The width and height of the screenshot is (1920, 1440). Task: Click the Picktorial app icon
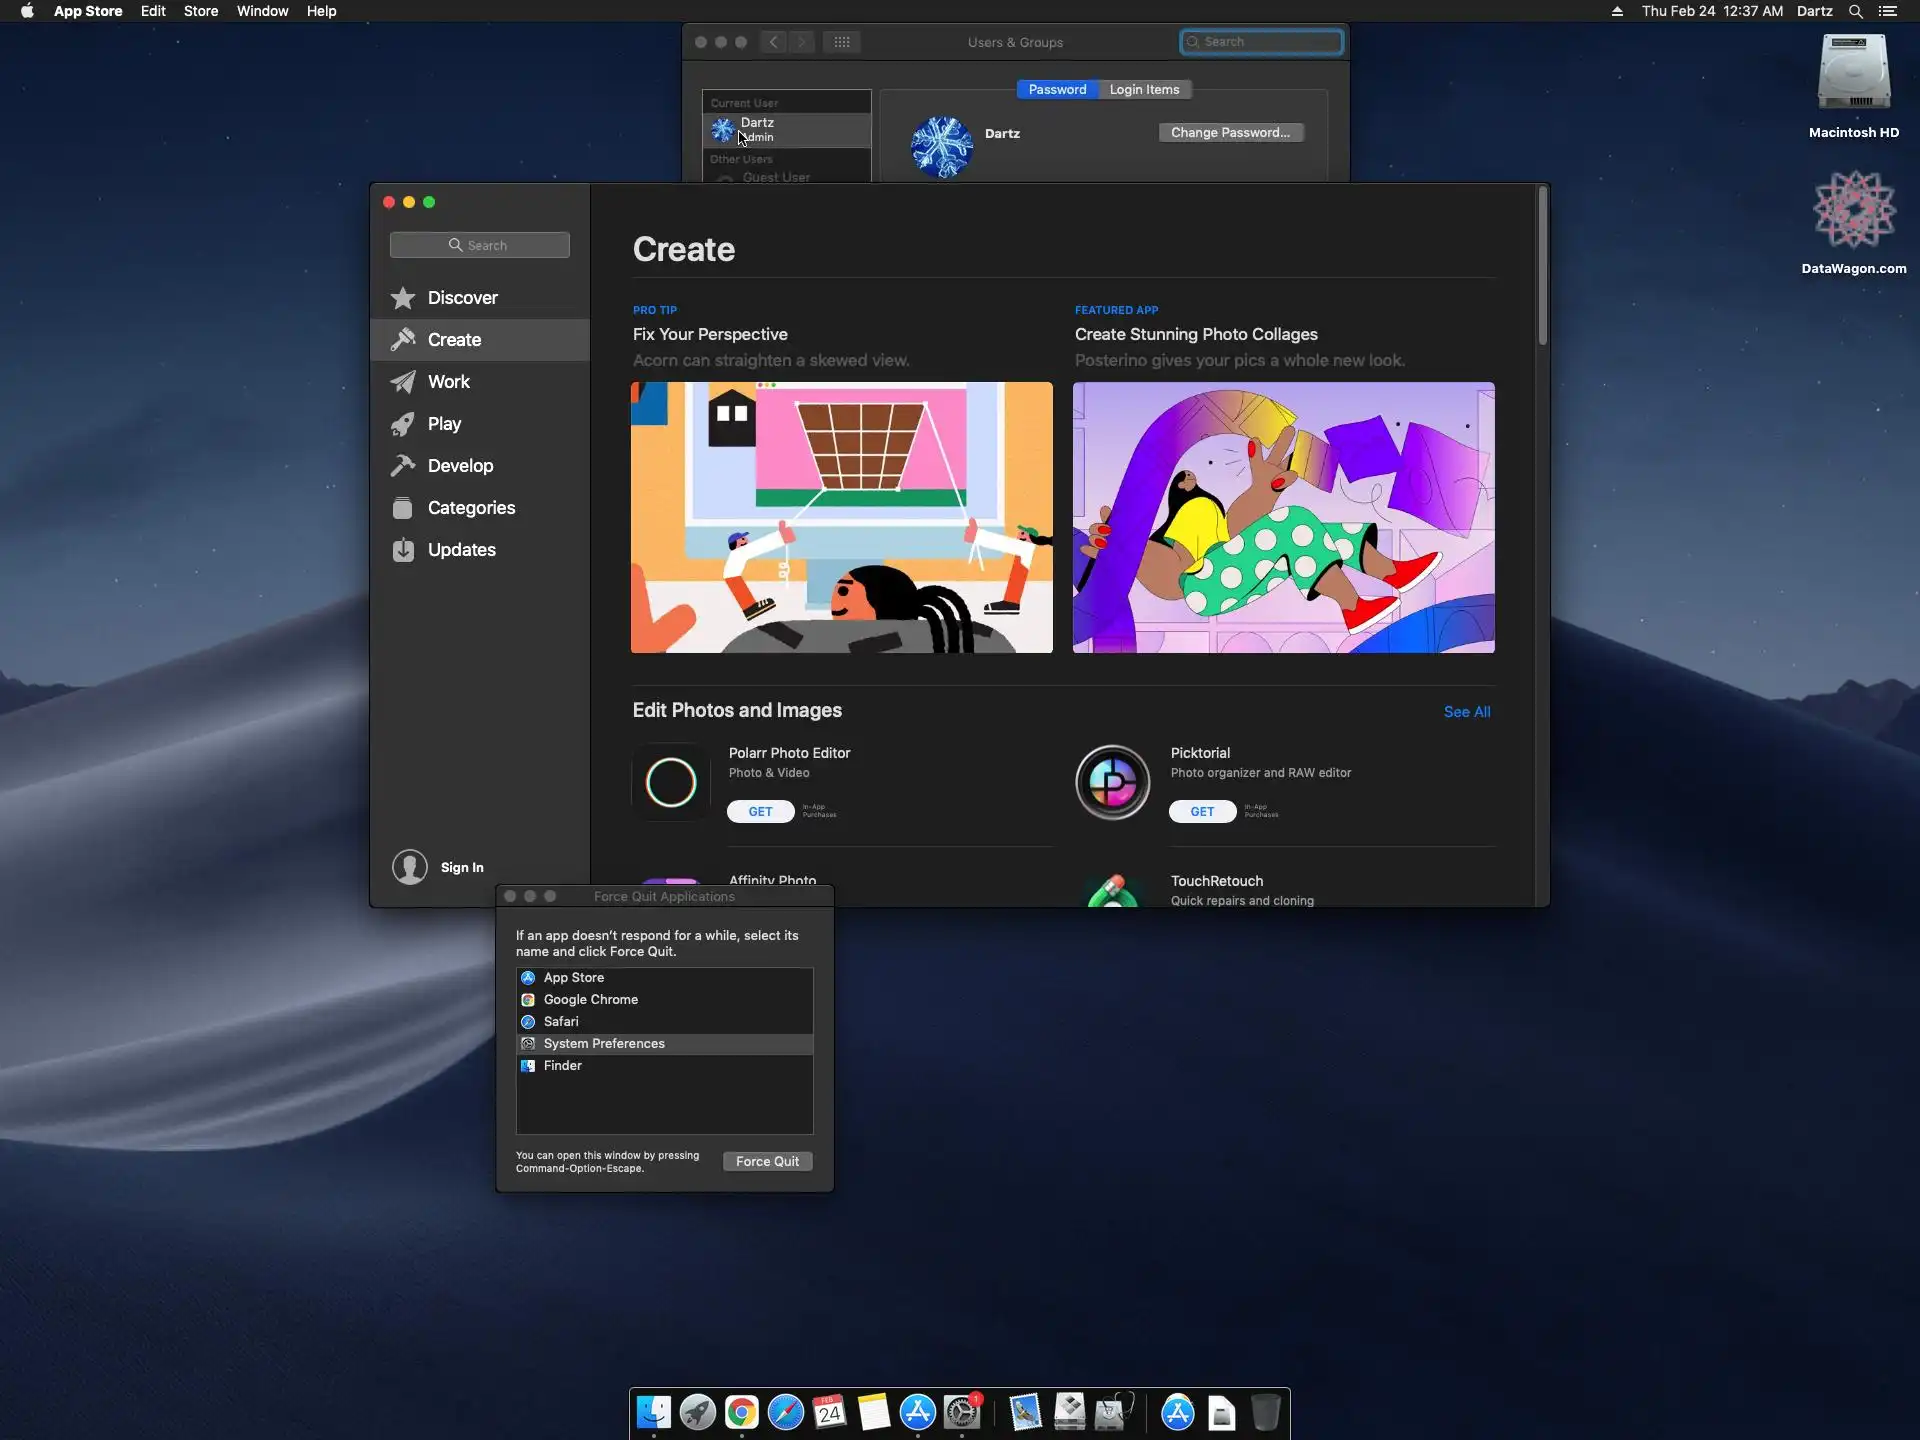click(1112, 782)
